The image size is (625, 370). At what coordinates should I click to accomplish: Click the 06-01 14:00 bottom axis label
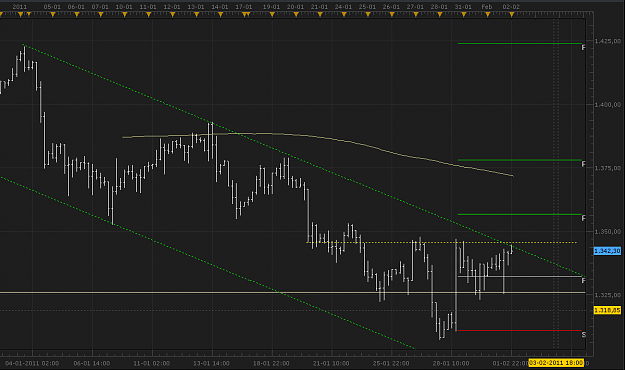pos(92,363)
